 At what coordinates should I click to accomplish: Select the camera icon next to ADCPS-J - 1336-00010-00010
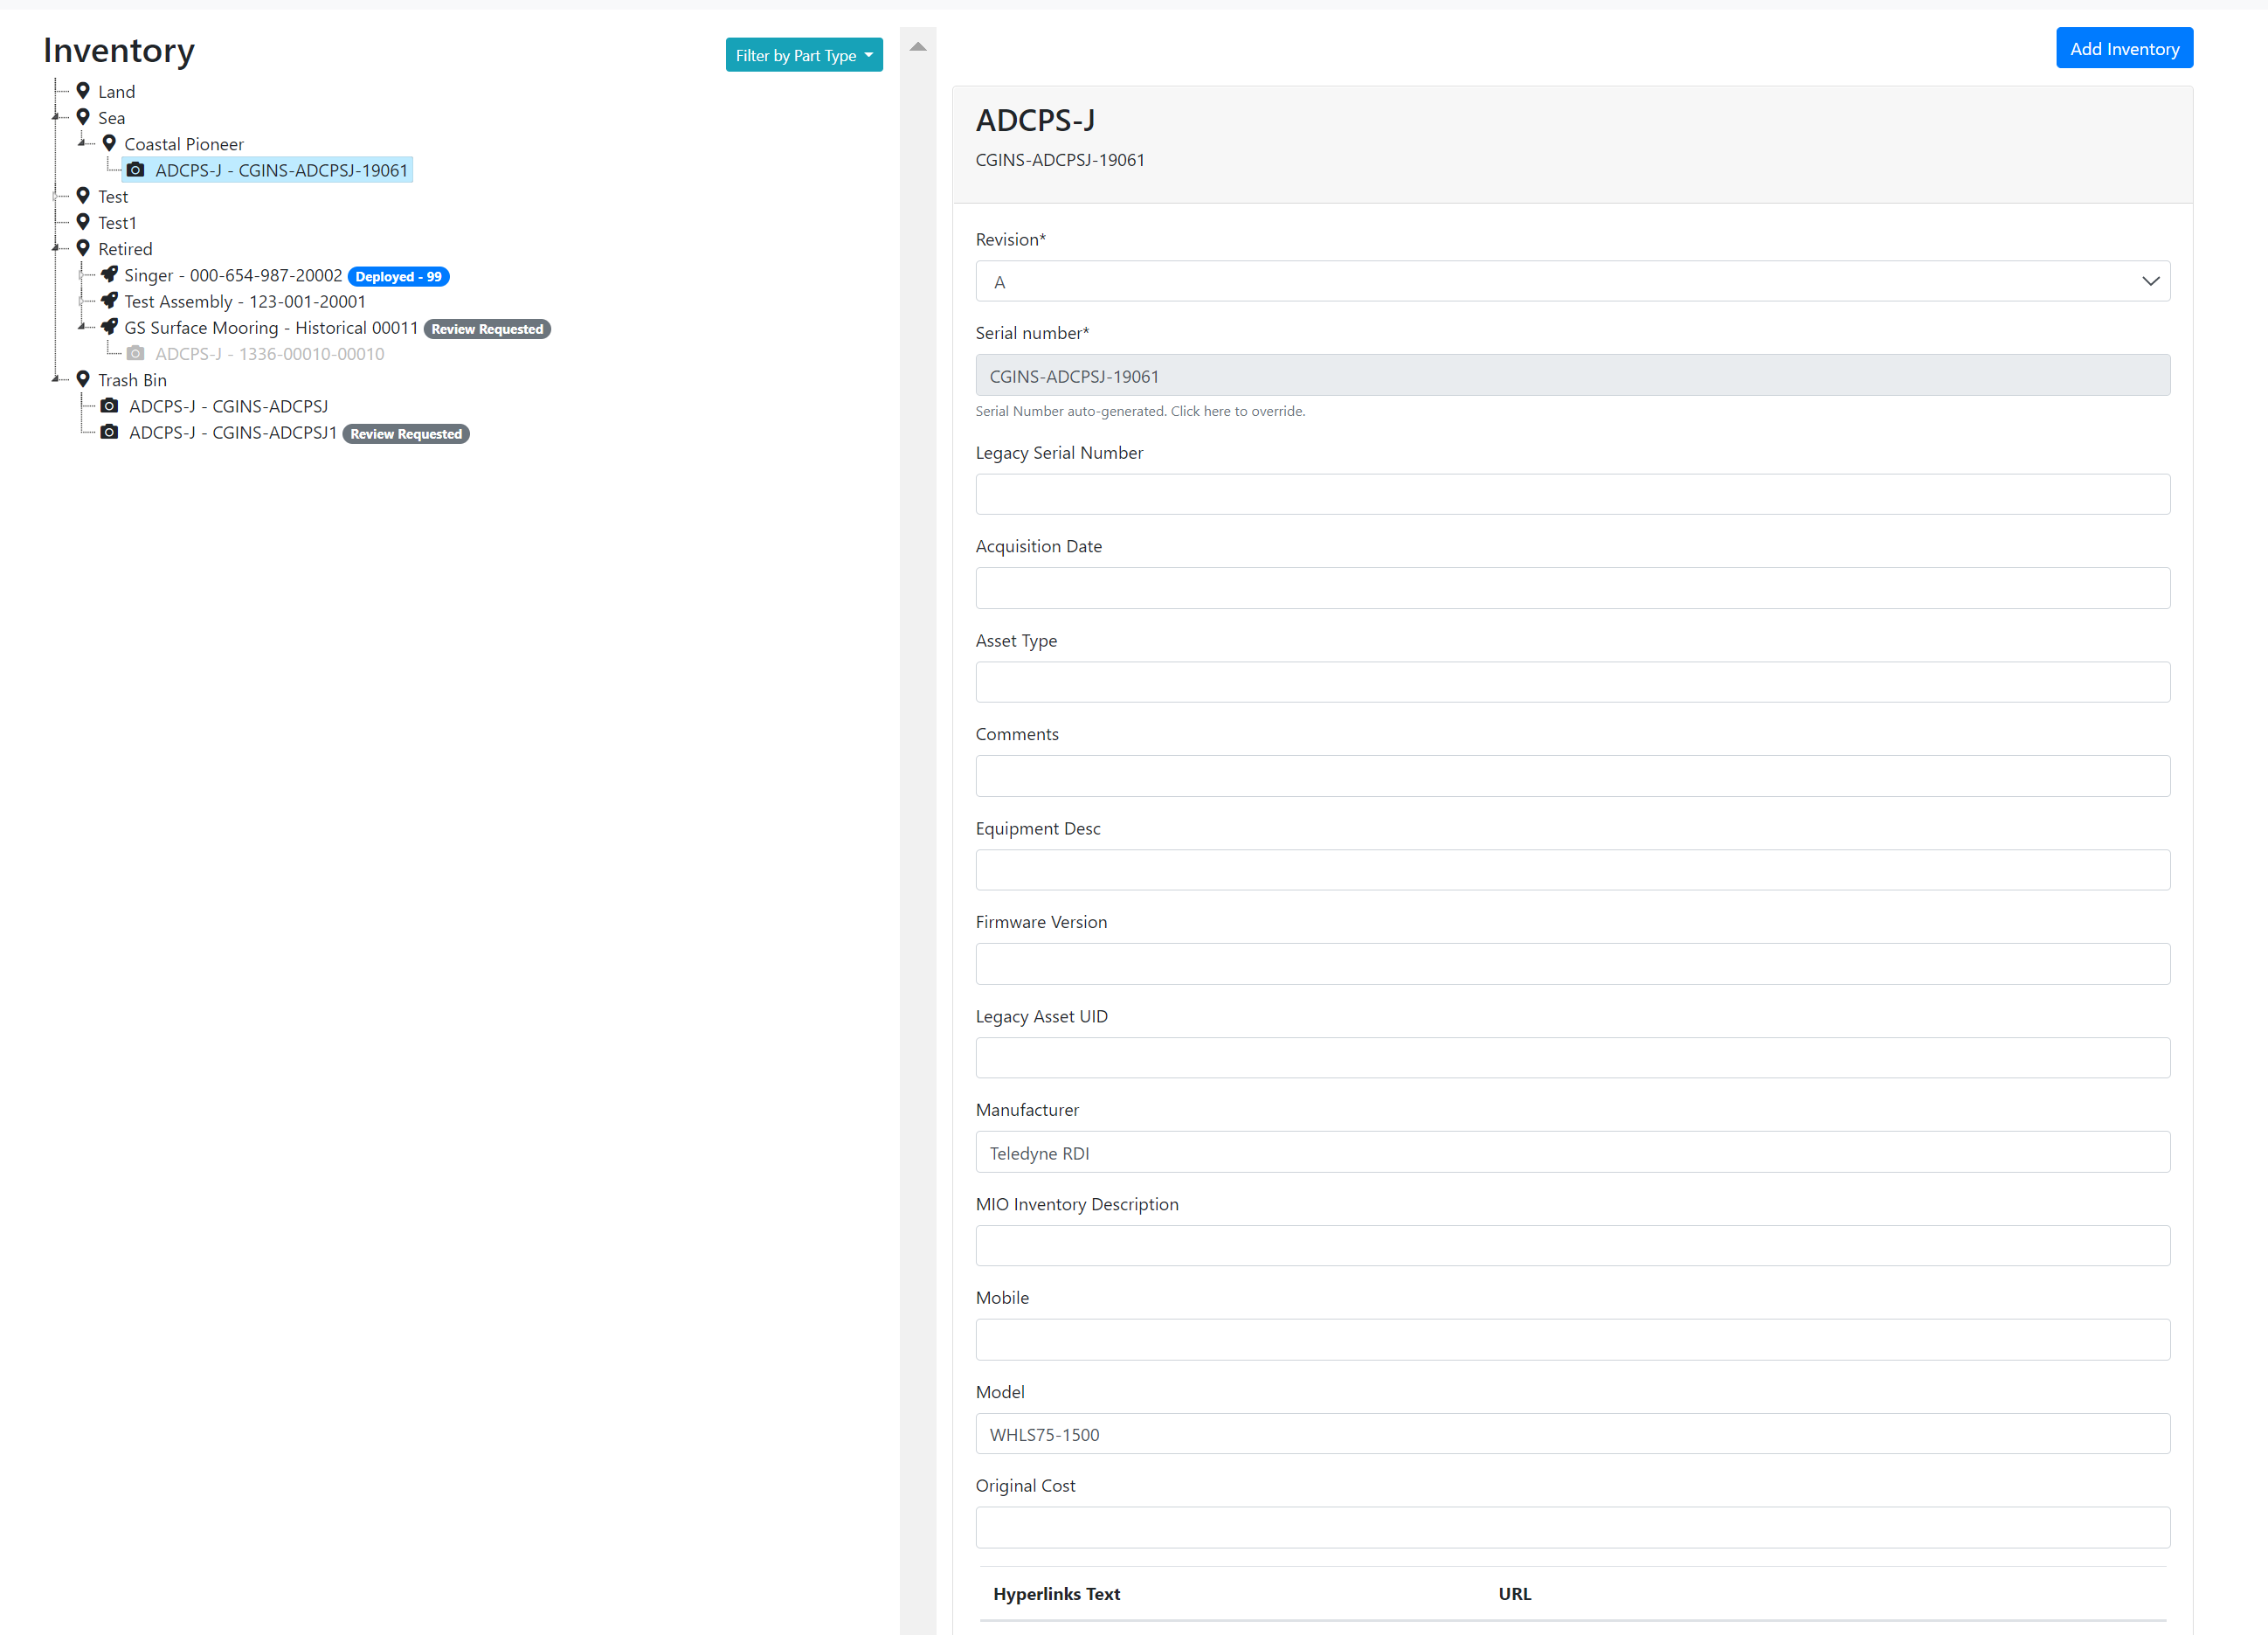point(136,353)
